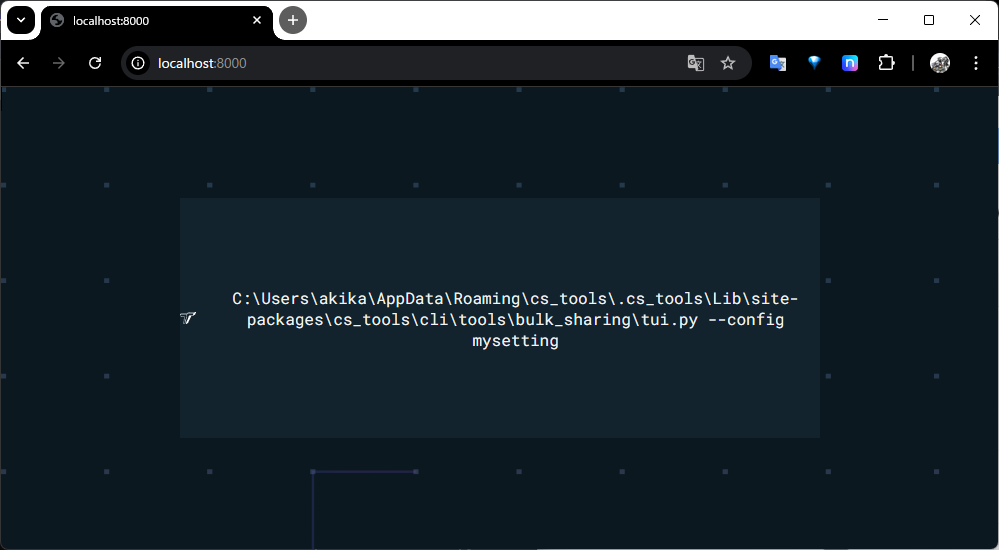Viewport: 999px width, 550px height.
Task: Open the Extensions puzzle-piece menu
Action: point(886,63)
